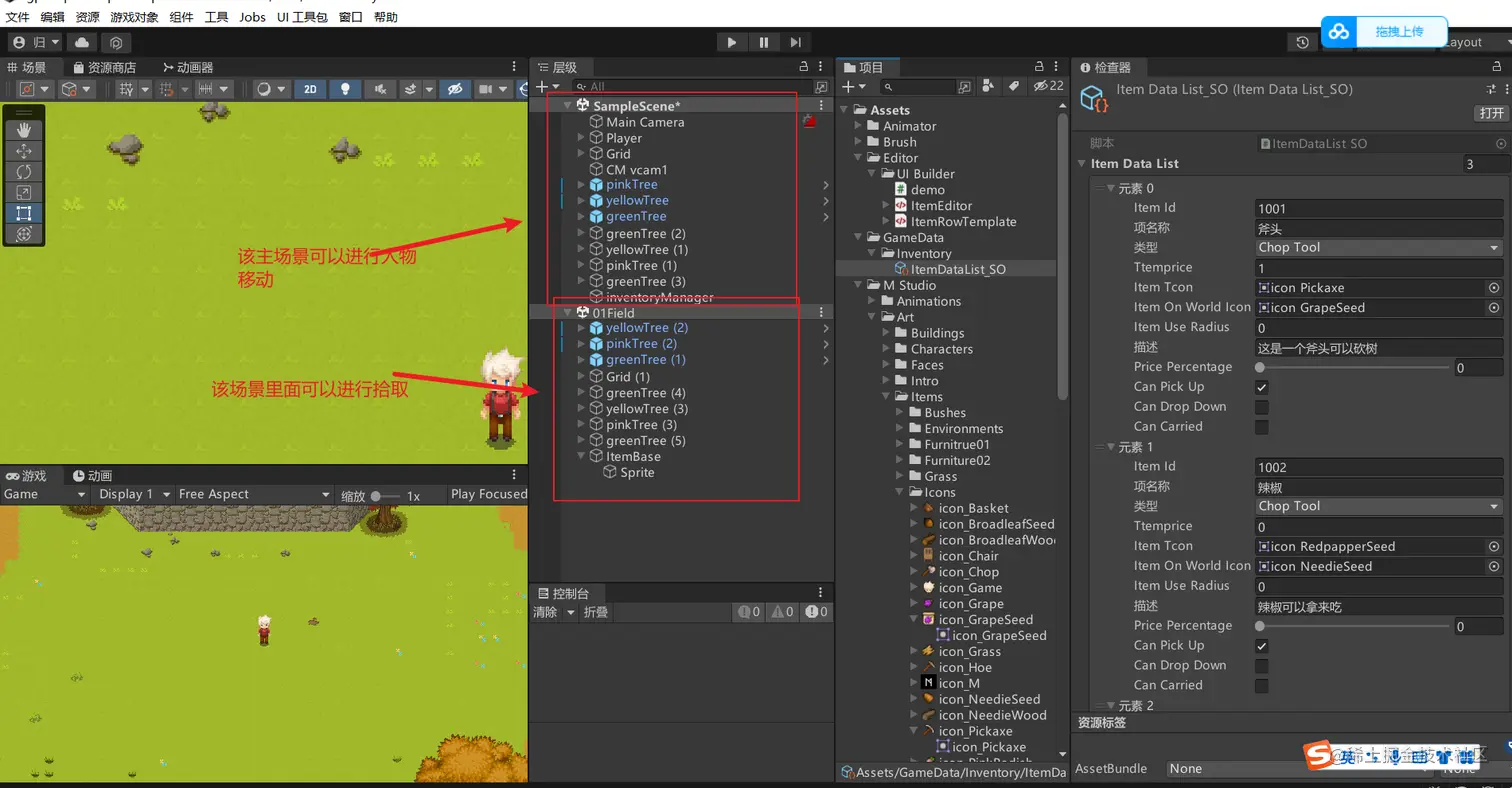Click the Play button
The image size is (1512, 788).
click(x=732, y=42)
